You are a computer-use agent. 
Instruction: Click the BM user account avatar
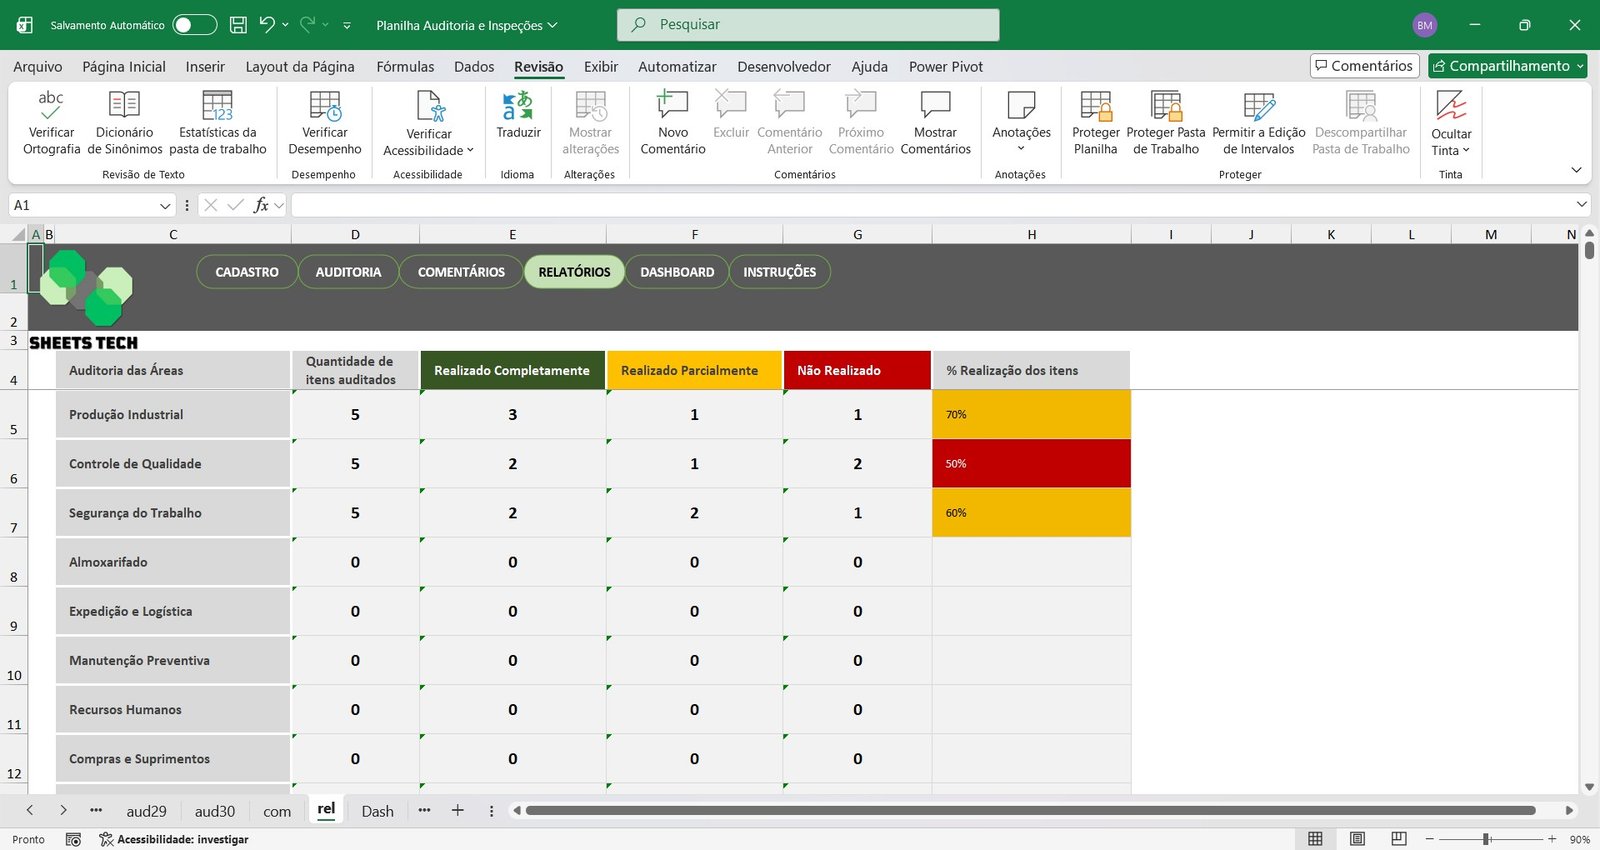click(x=1424, y=25)
